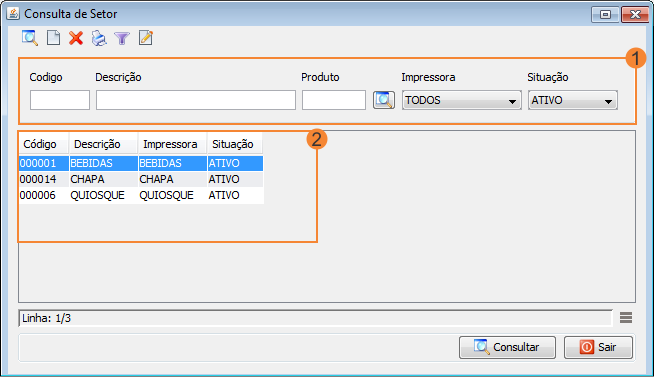Click the Linha: 1/3 status bar

pos(315,318)
